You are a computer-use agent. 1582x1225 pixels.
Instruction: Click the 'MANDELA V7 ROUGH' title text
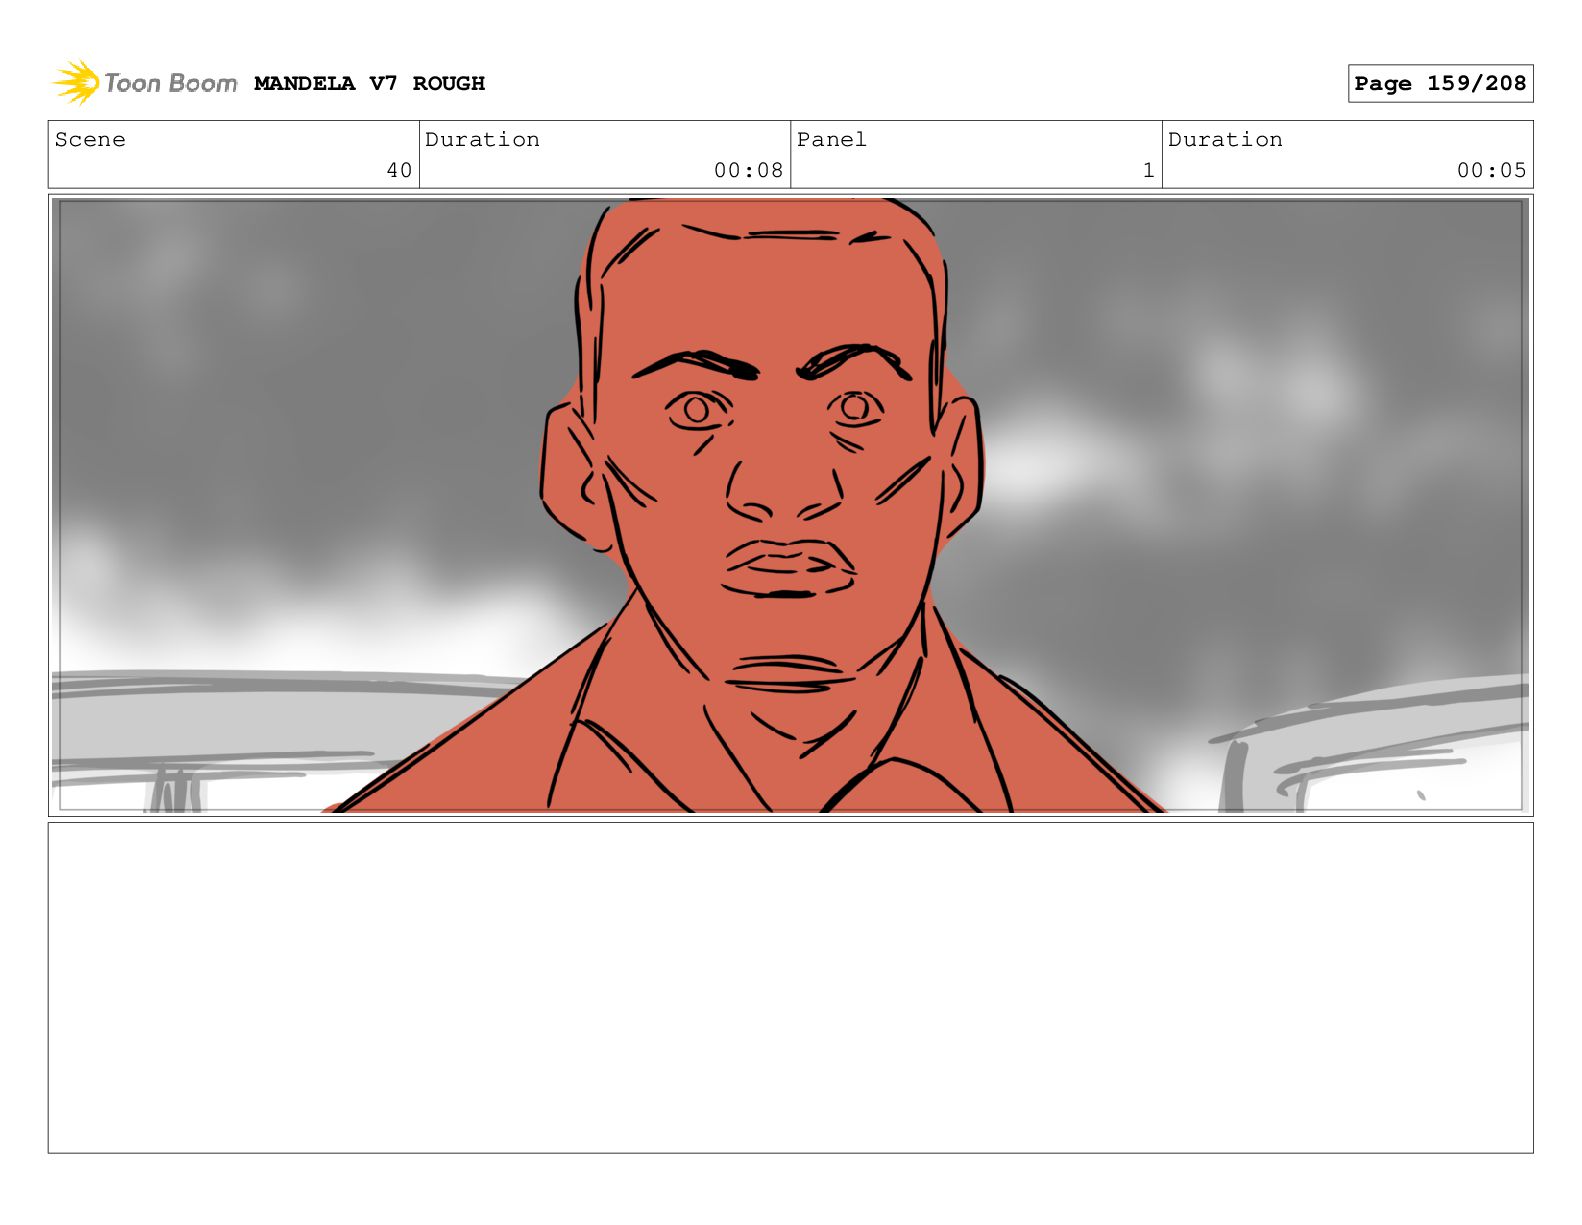[370, 84]
